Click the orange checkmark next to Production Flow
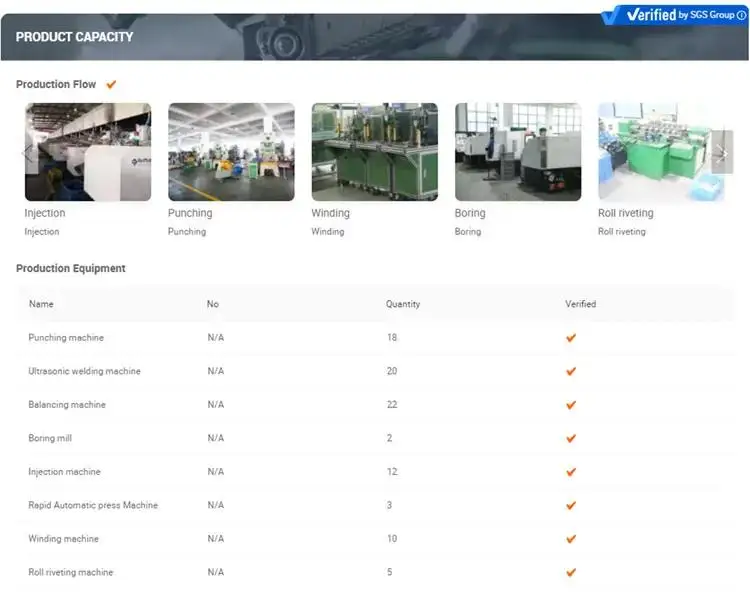750x601 pixels. 111,85
